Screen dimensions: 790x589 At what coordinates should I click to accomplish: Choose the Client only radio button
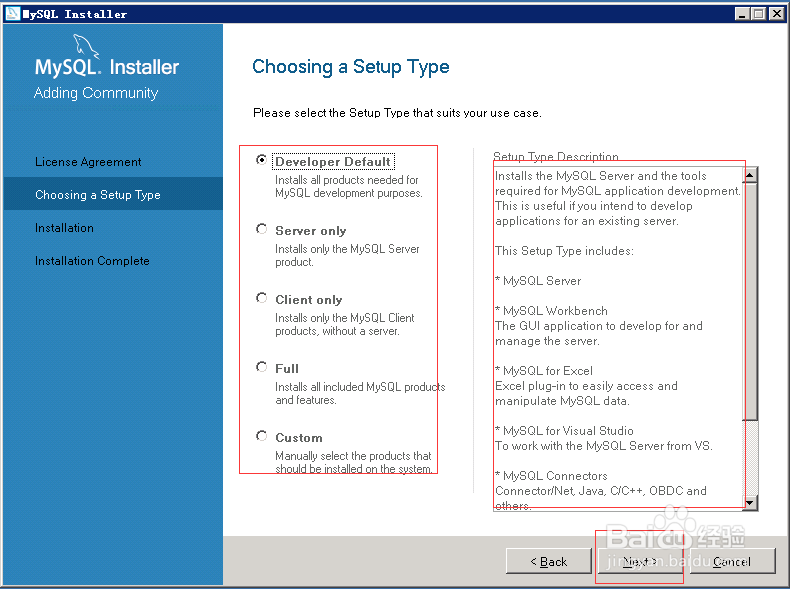tap(261, 298)
